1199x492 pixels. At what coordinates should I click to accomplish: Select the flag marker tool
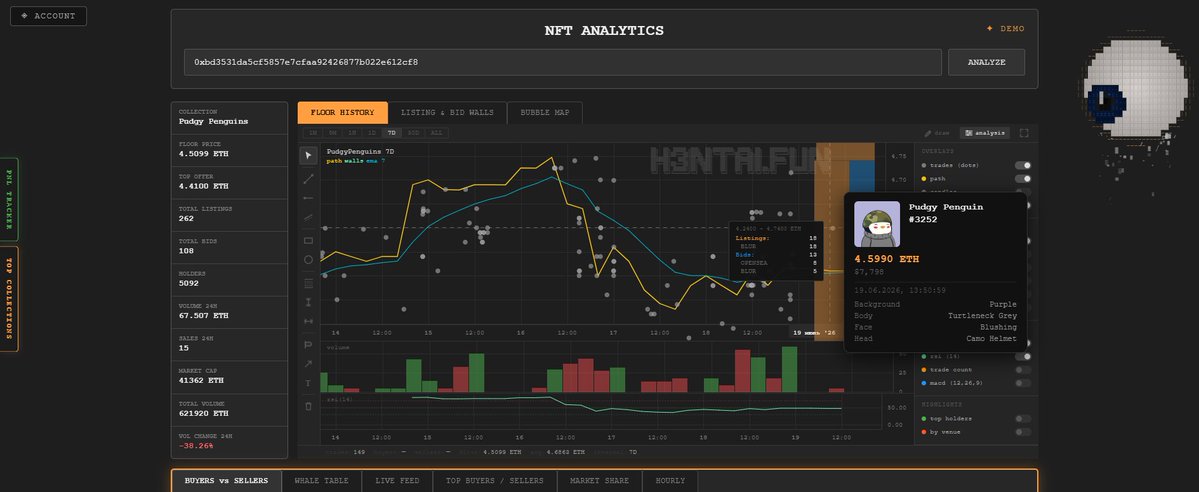click(308, 344)
